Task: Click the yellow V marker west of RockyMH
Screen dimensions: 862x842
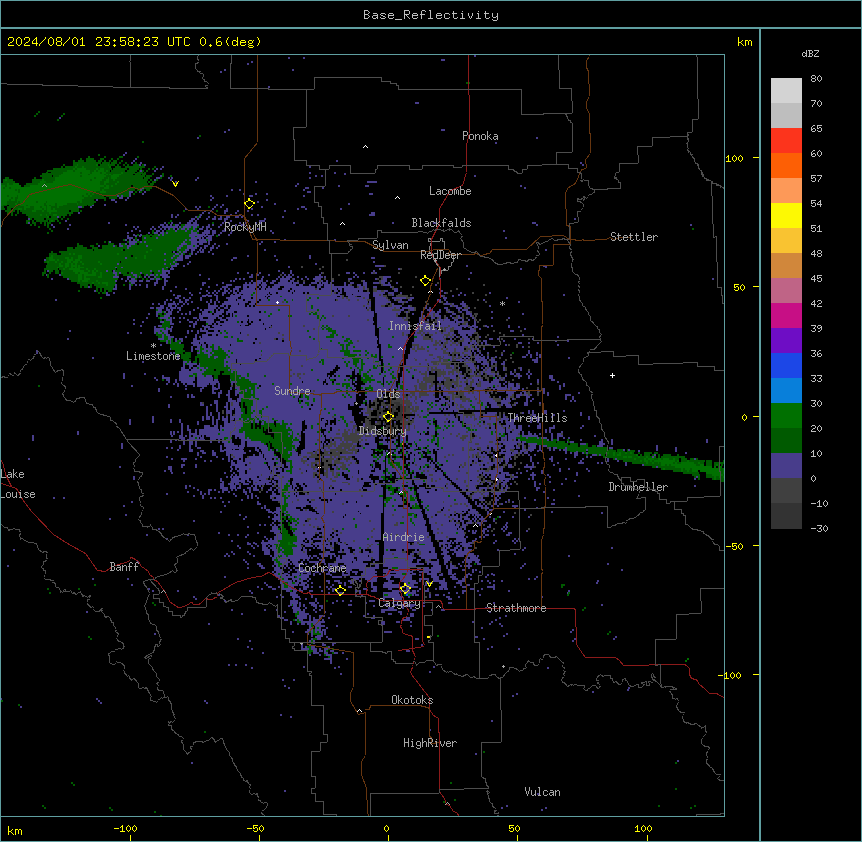Action: coord(175,184)
